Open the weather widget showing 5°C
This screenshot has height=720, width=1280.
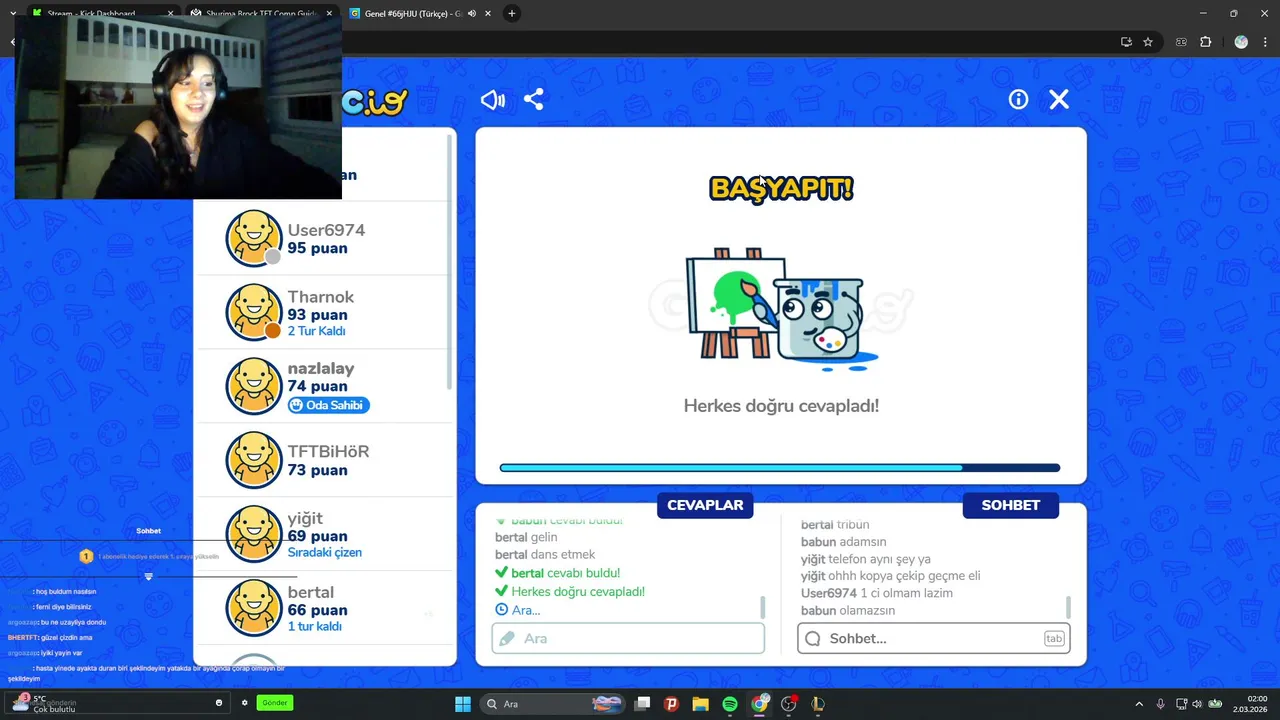(44, 704)
